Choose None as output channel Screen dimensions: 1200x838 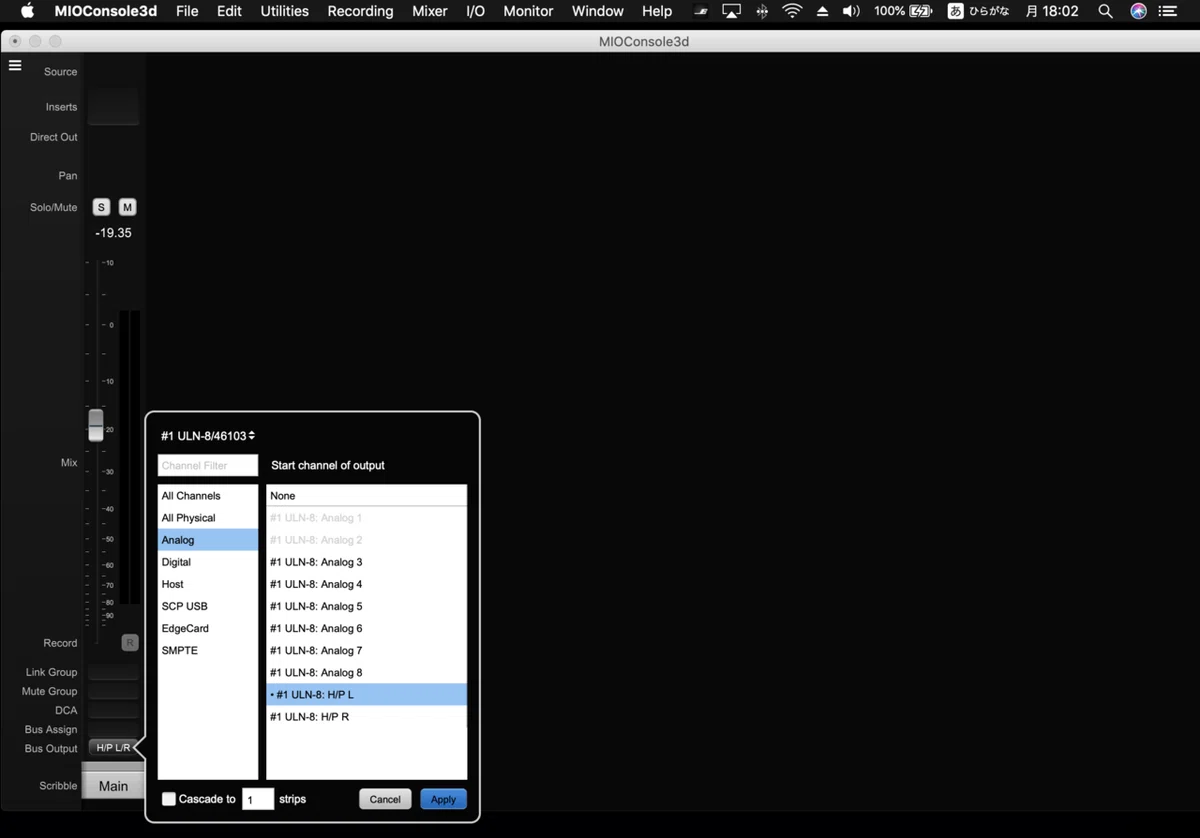(366, 496)
